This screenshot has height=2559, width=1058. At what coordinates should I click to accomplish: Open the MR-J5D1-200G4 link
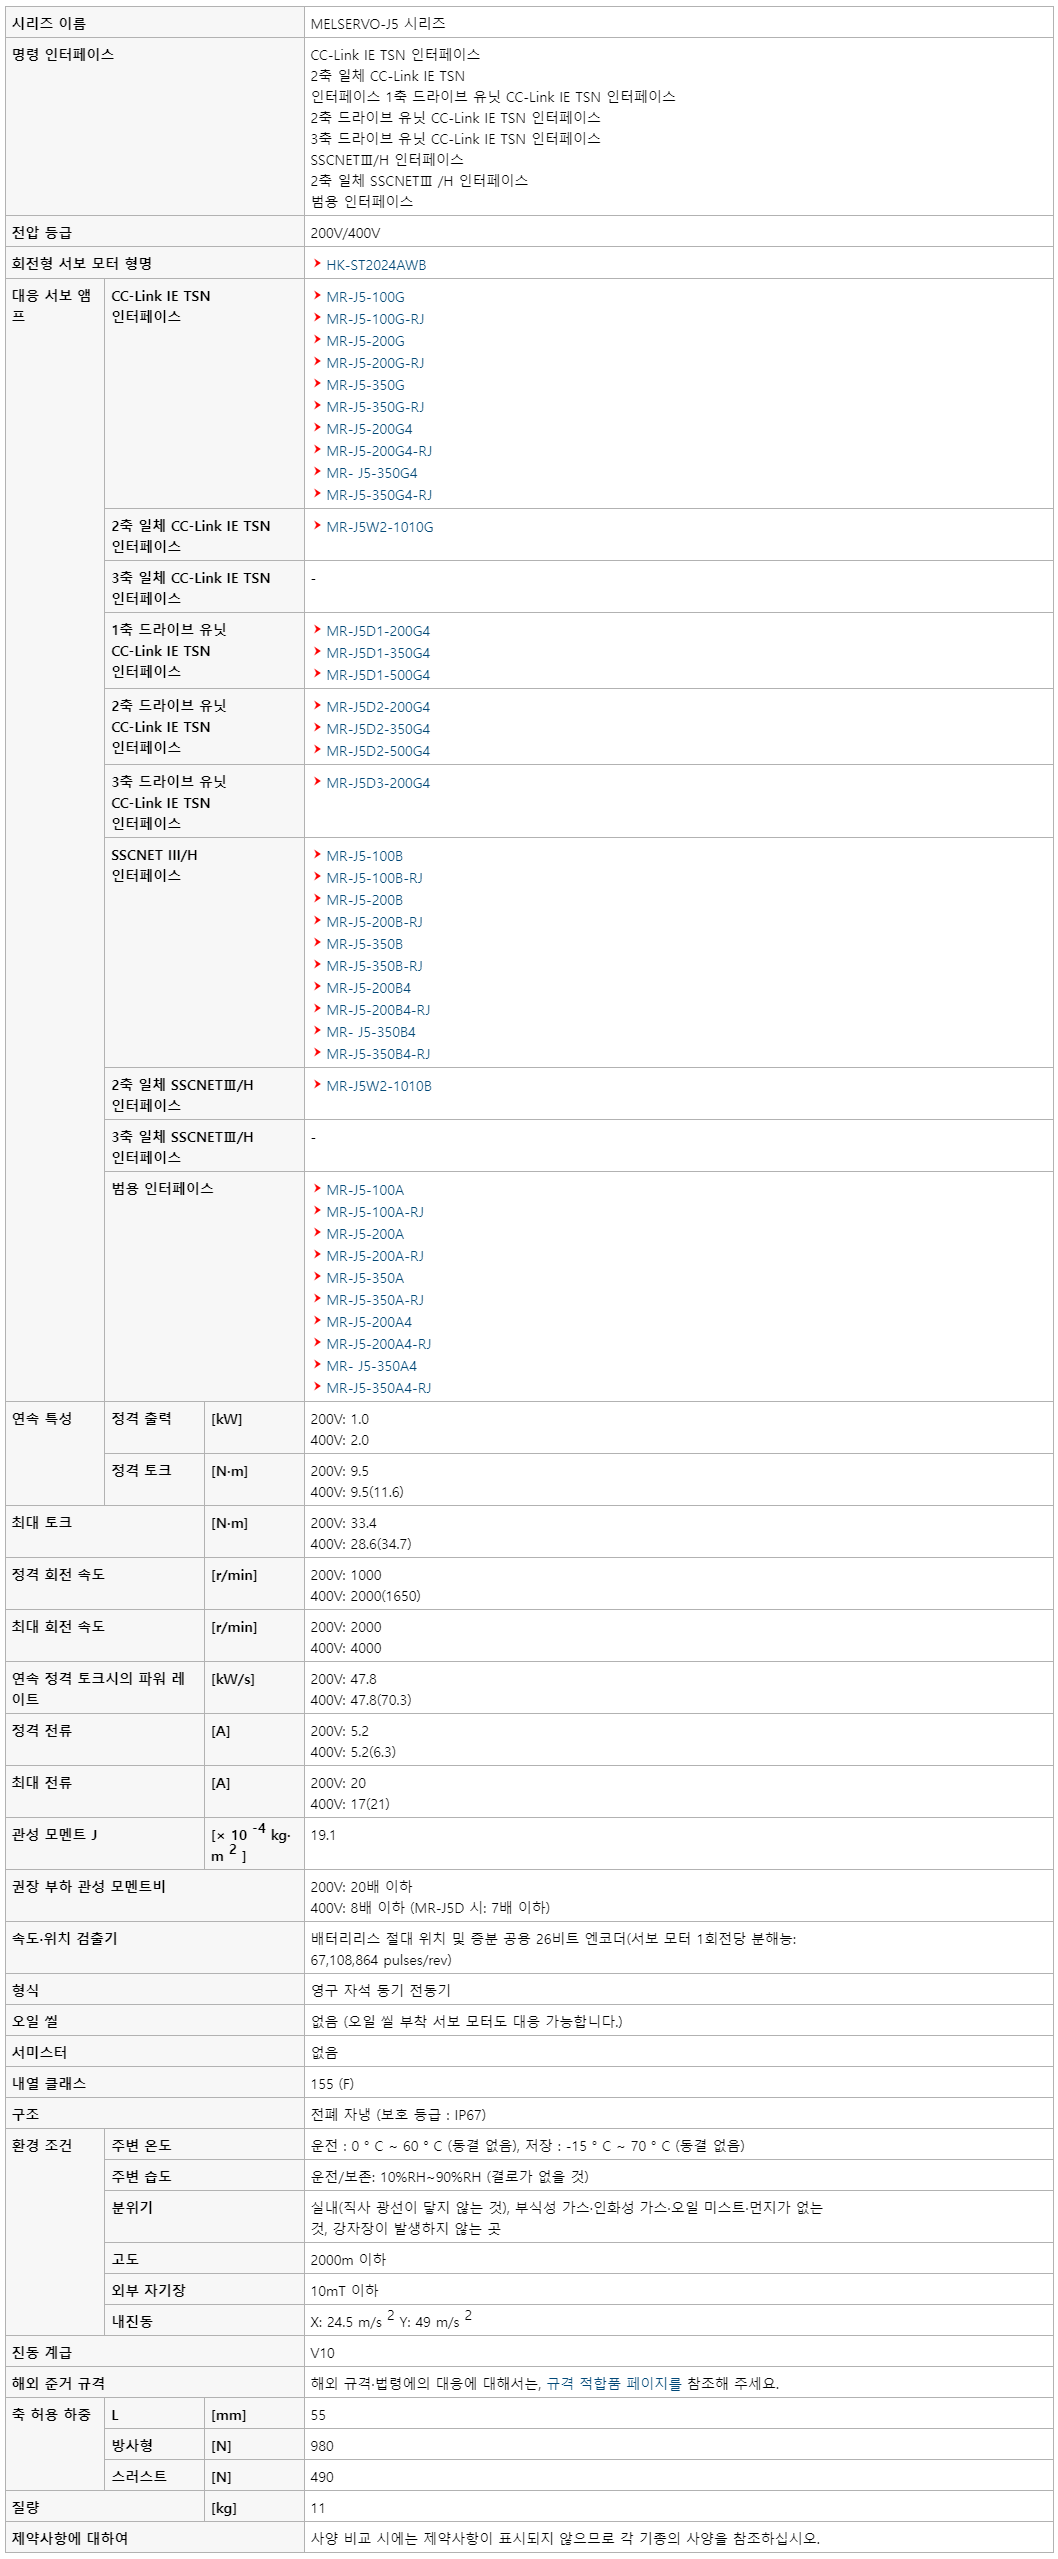tap(378, 631)
